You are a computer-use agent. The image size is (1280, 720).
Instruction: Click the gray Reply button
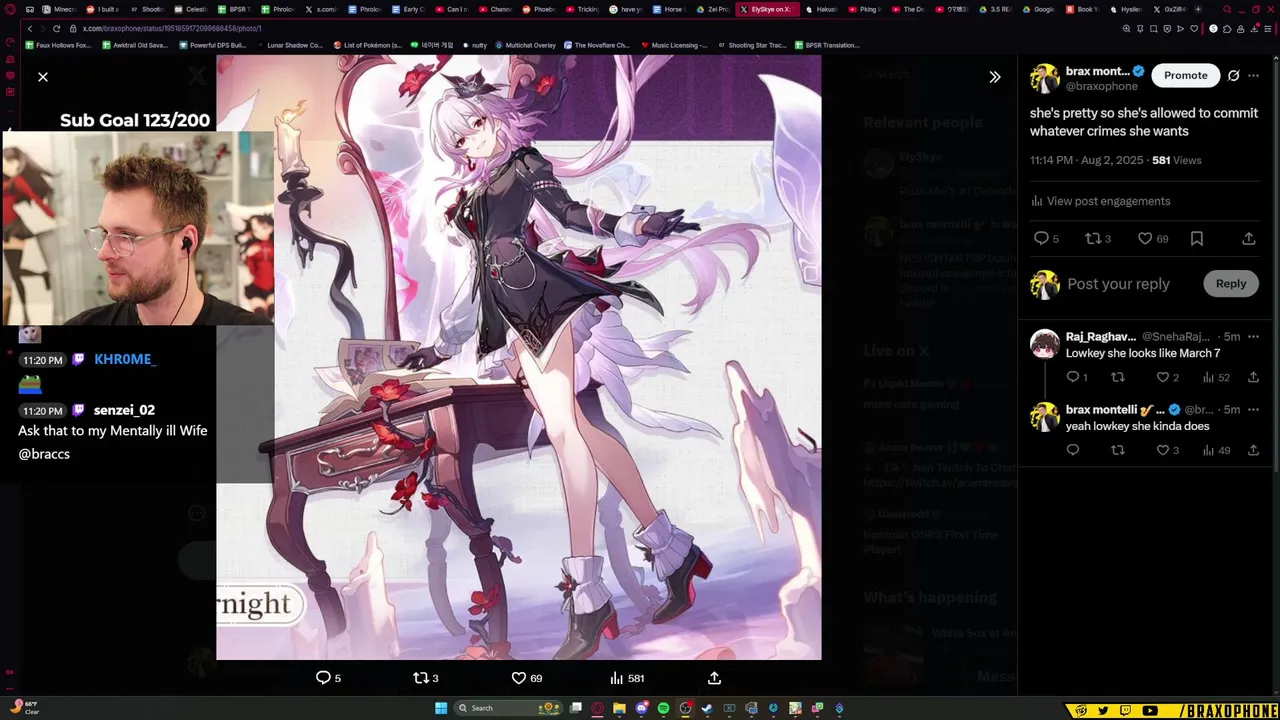pos(1231,284)
